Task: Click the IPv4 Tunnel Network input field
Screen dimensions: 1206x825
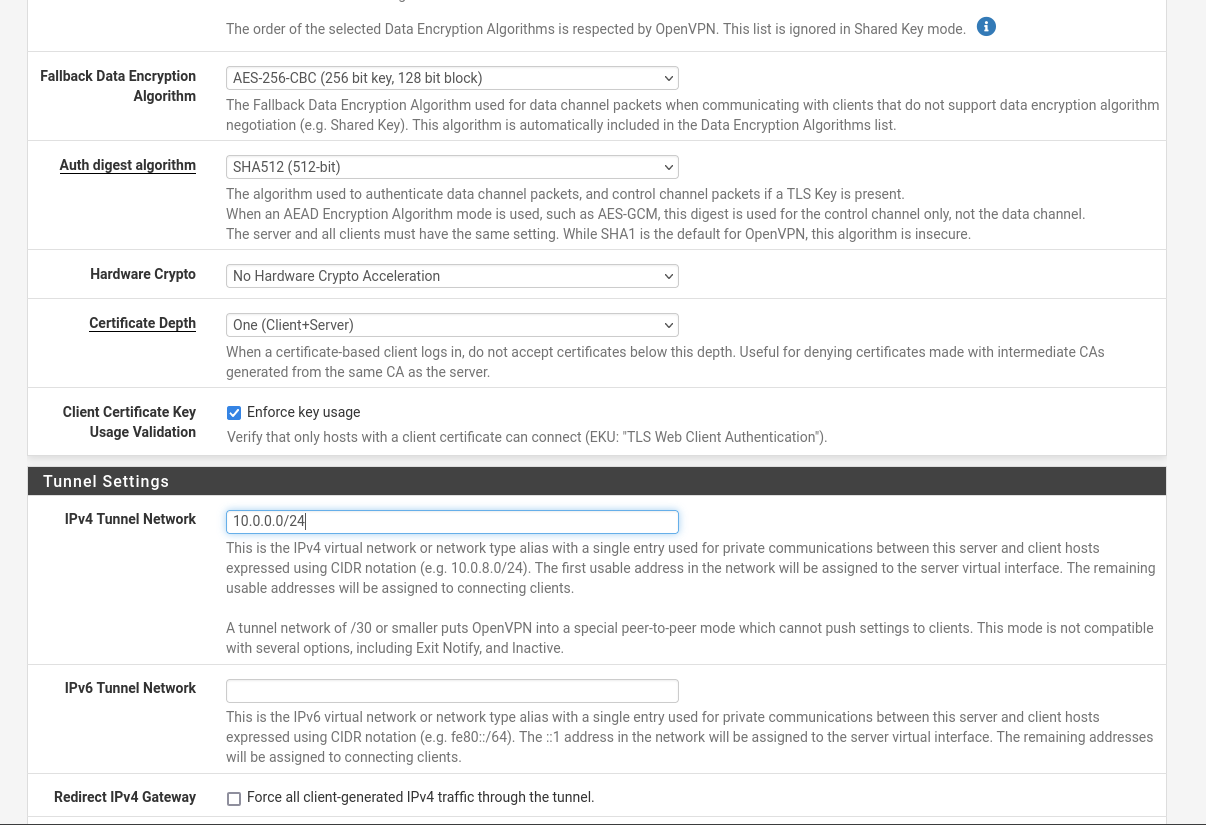Action: click(x=452, y=522)
